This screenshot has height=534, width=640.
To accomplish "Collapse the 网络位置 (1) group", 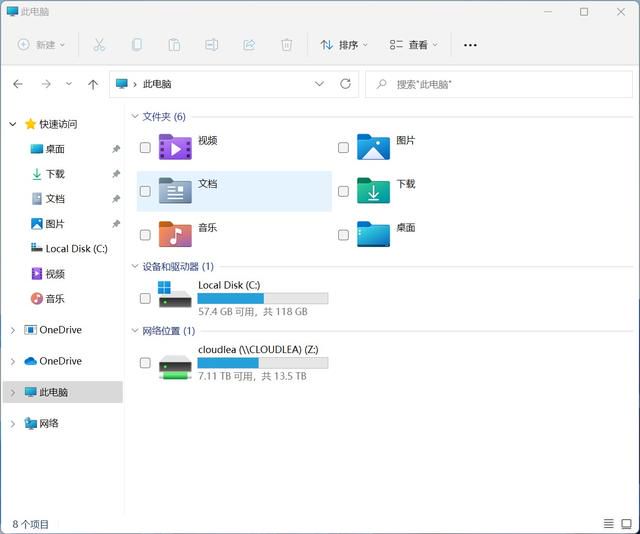I will point(135,330).
